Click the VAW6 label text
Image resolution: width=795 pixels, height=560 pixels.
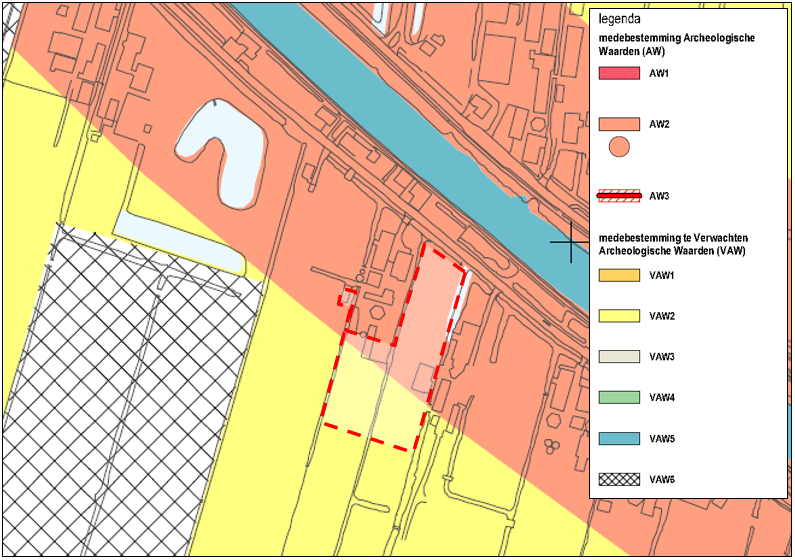pyautogui.click(x=662, y=479)
